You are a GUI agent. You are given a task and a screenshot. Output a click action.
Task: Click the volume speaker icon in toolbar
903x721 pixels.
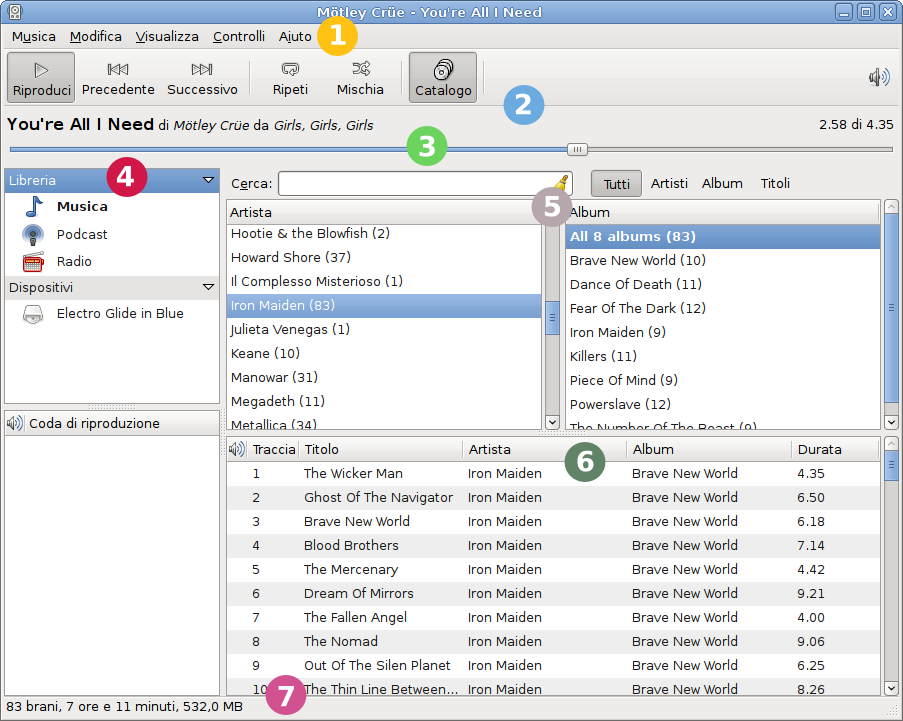[879, 78]
